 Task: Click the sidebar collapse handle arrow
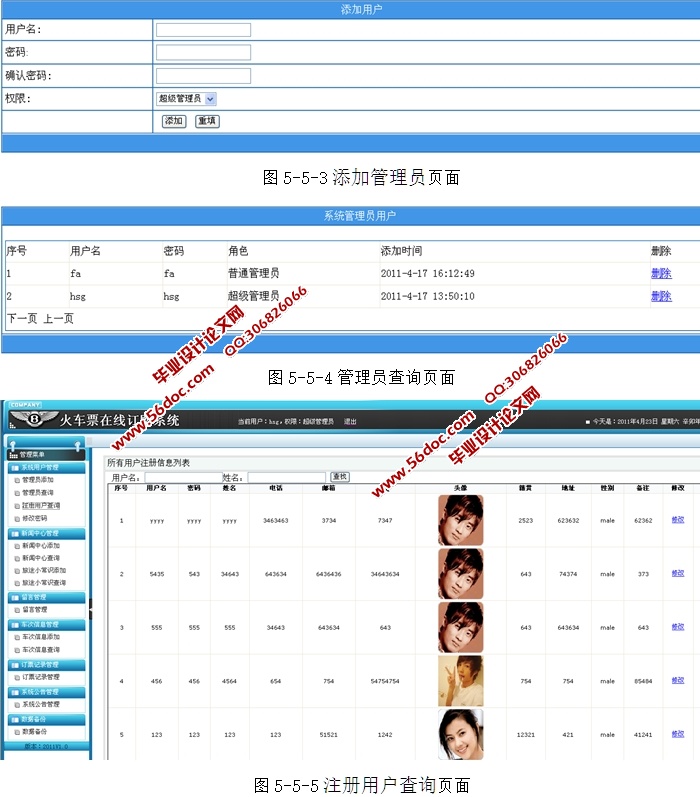coord(90,608)
